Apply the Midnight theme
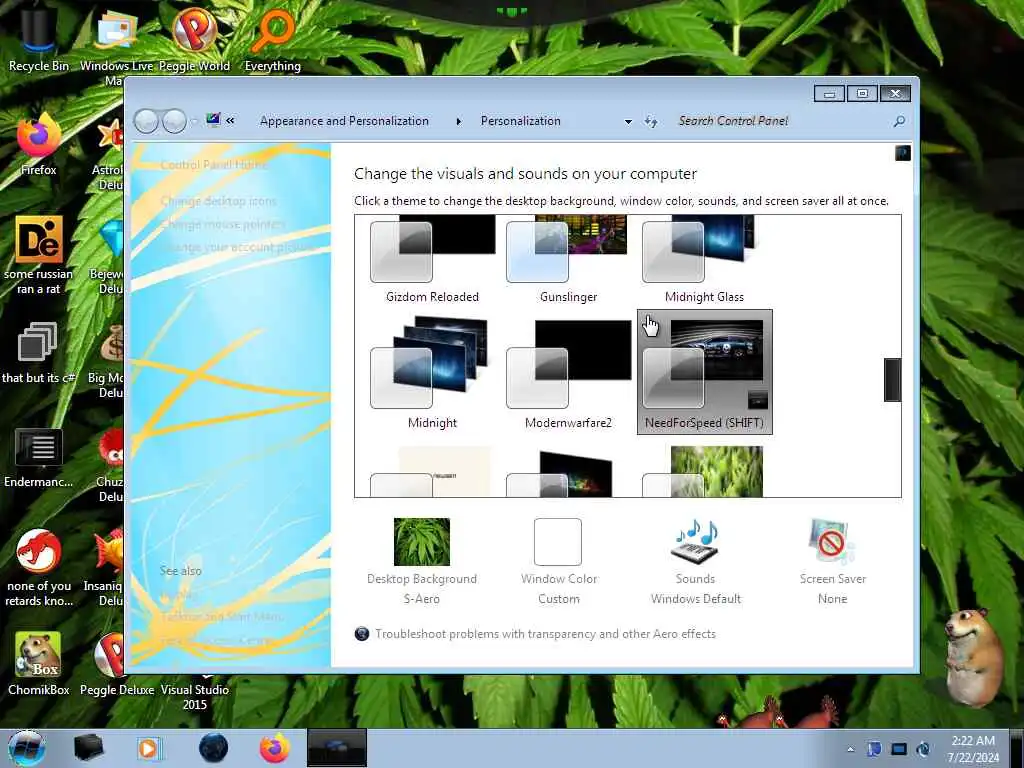 click(x=432, y=372)
